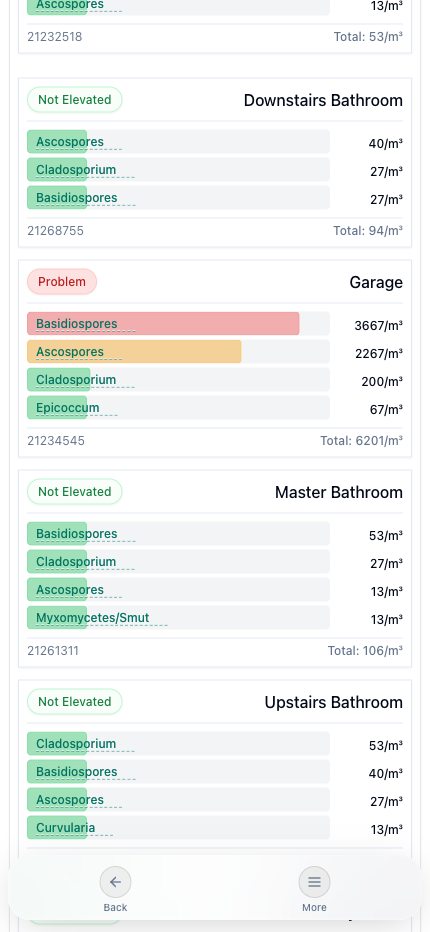Click Total: 53/m³ value
Viewport: 430px width, 932px height.
[x=368, y=37]
